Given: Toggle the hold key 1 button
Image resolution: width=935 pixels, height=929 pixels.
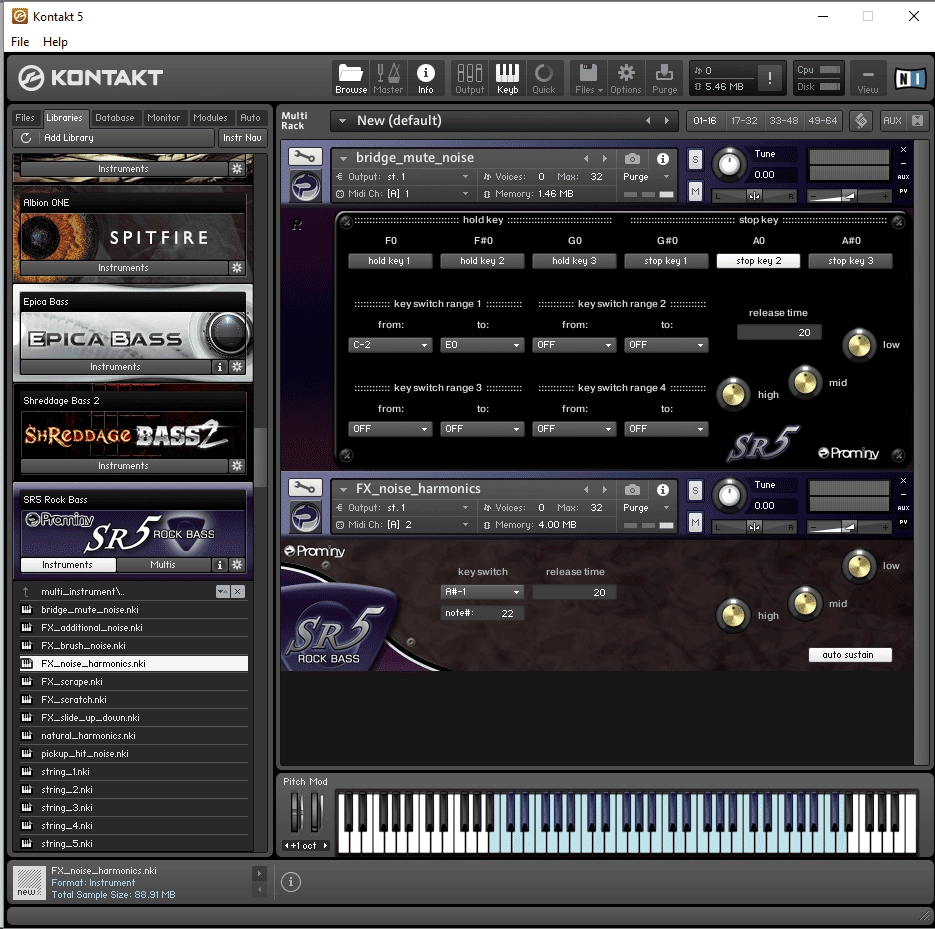Looking at the screenshot, I should (x=389, y=261).
